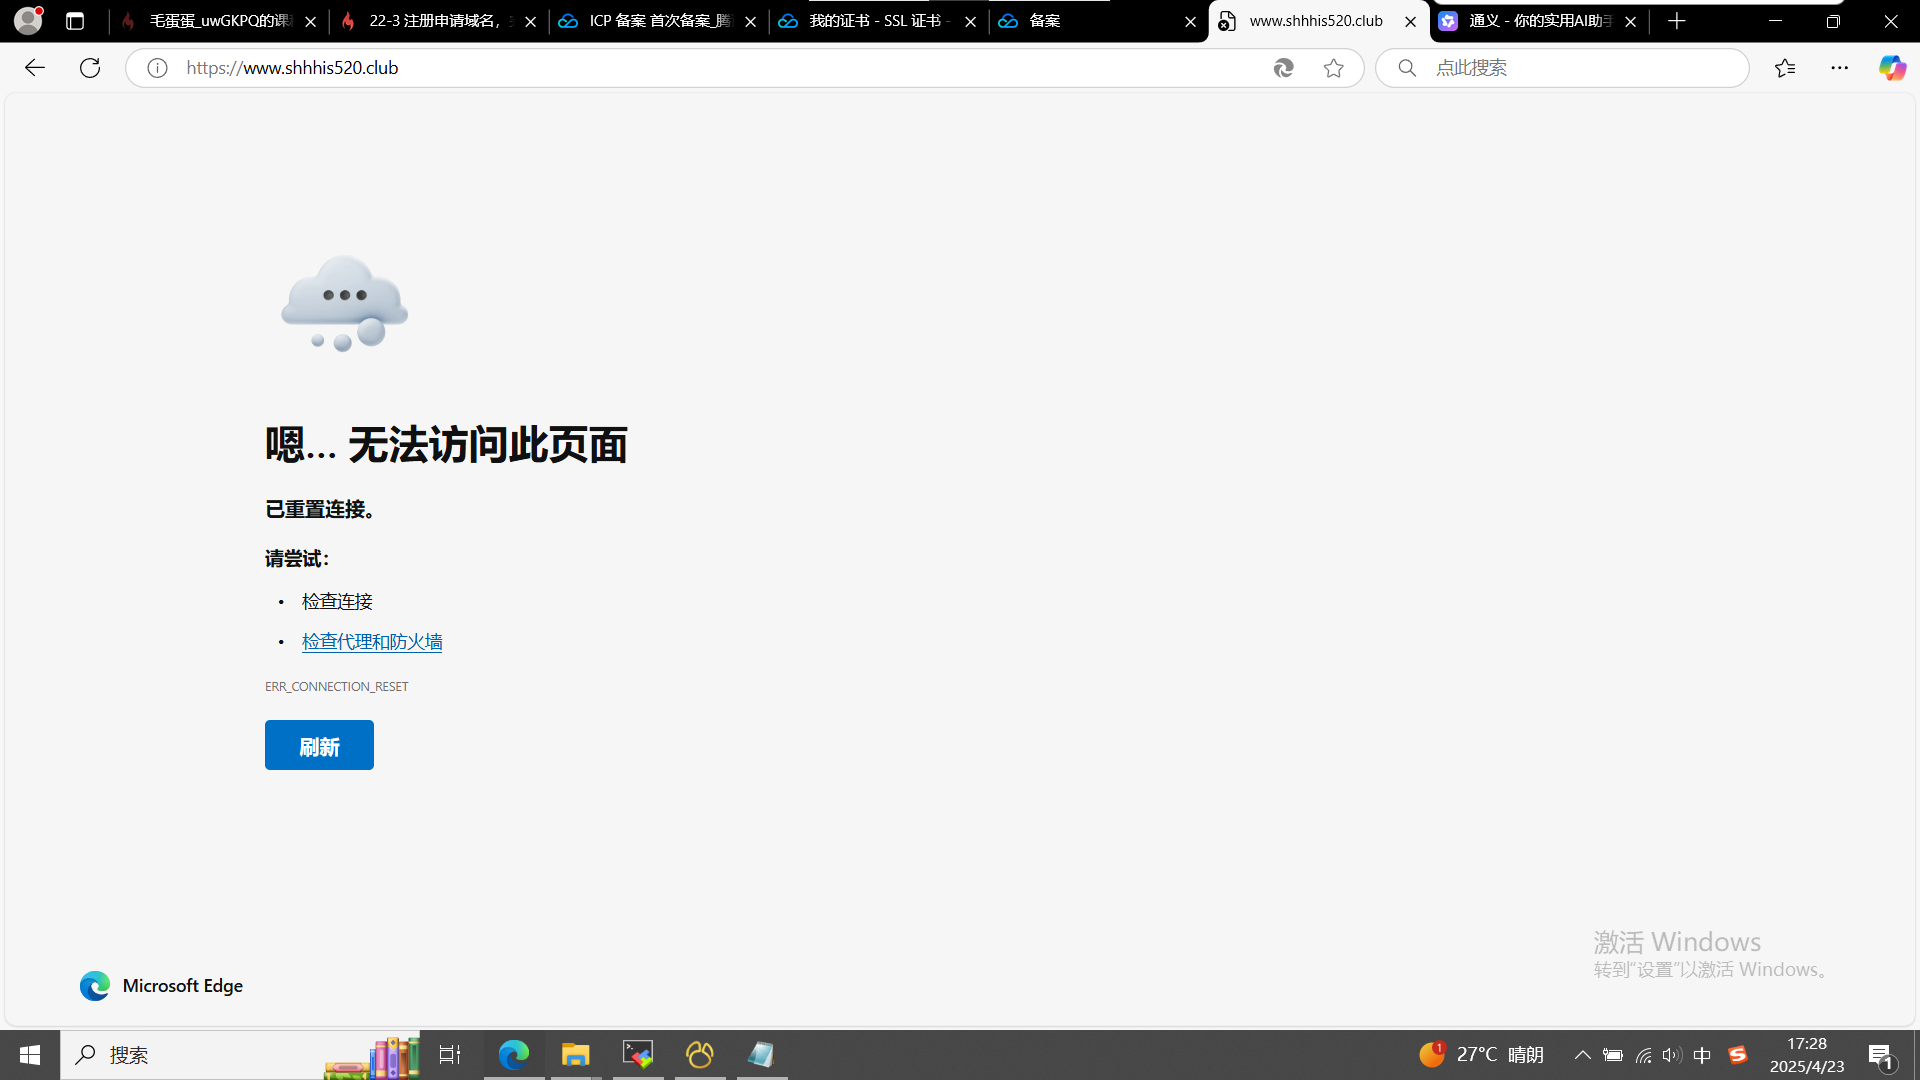The image size is (1920, 1080).
Task: Open Task View on the taskbar
Action: pos(449,1054)
